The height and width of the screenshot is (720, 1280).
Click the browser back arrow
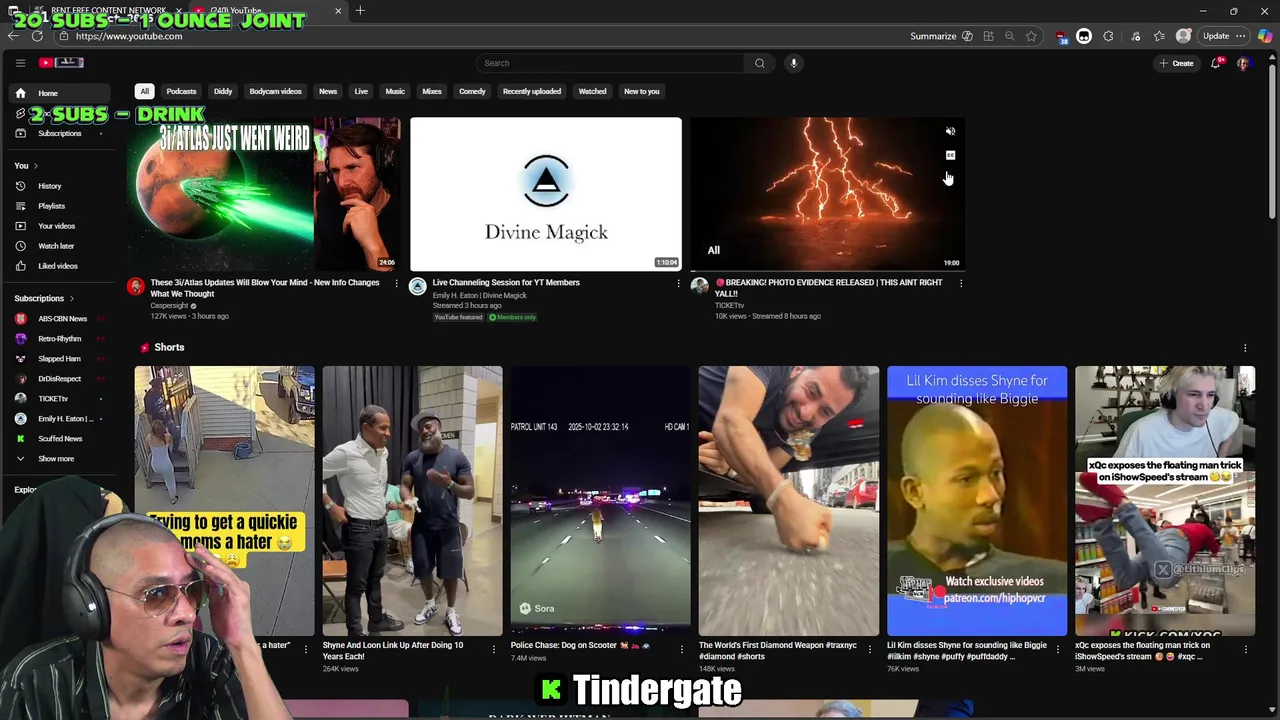(12, 36)
